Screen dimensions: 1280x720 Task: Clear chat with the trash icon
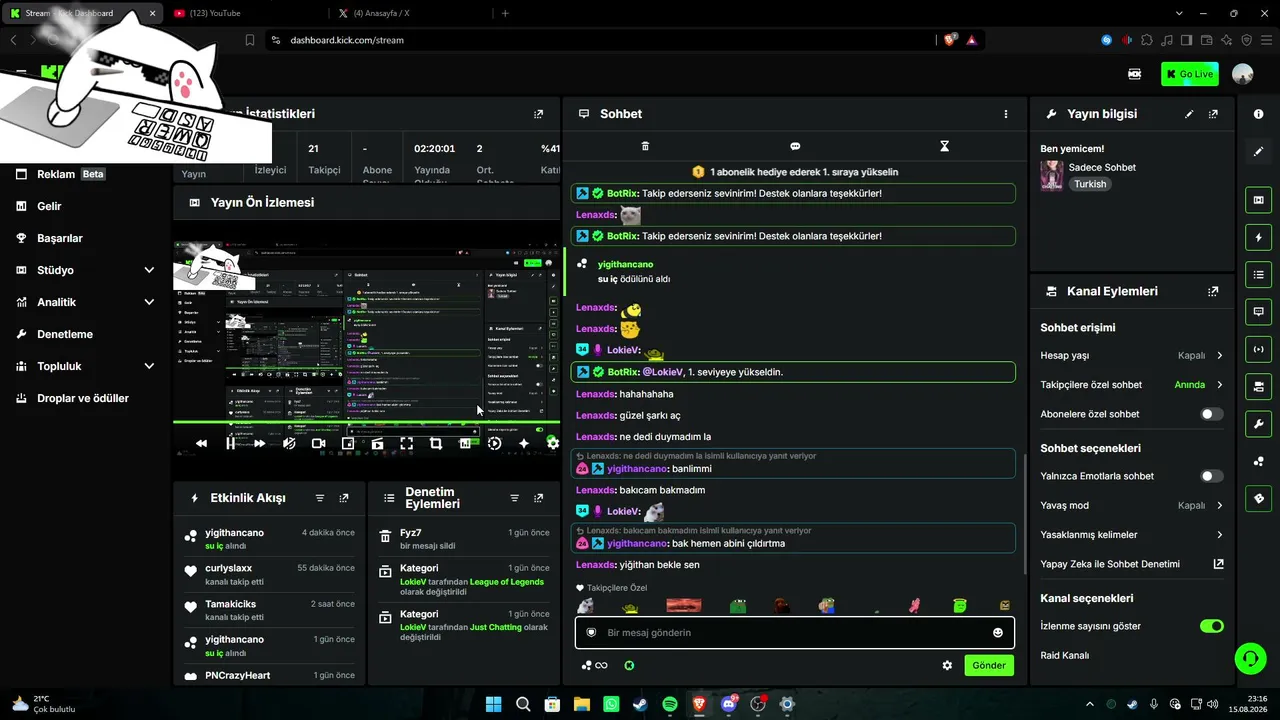(645, 146)
